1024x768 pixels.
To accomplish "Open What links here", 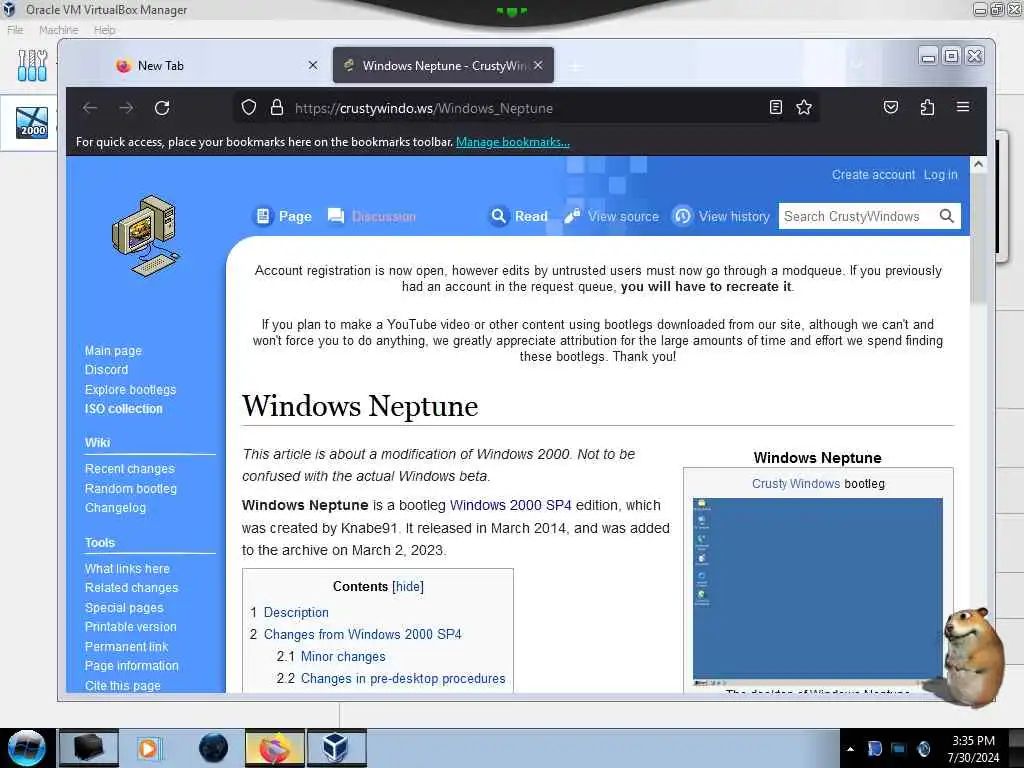I will pyautogui.click(x=127, y=569).
